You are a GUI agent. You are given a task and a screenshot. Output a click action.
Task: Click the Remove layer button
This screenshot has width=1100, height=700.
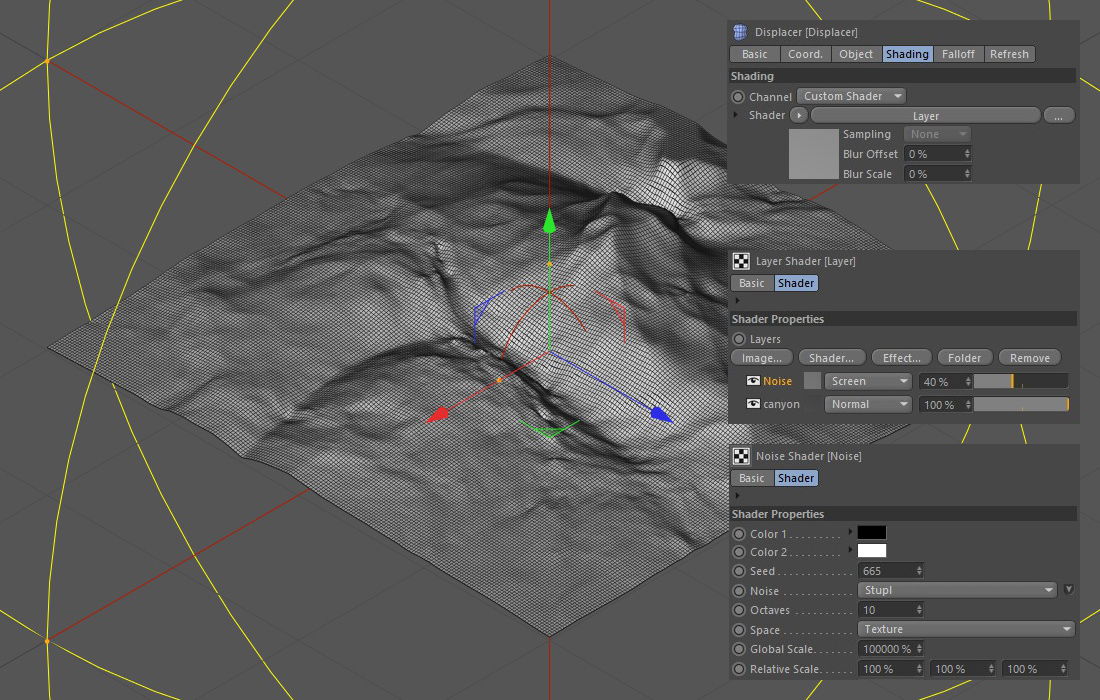1029,358
